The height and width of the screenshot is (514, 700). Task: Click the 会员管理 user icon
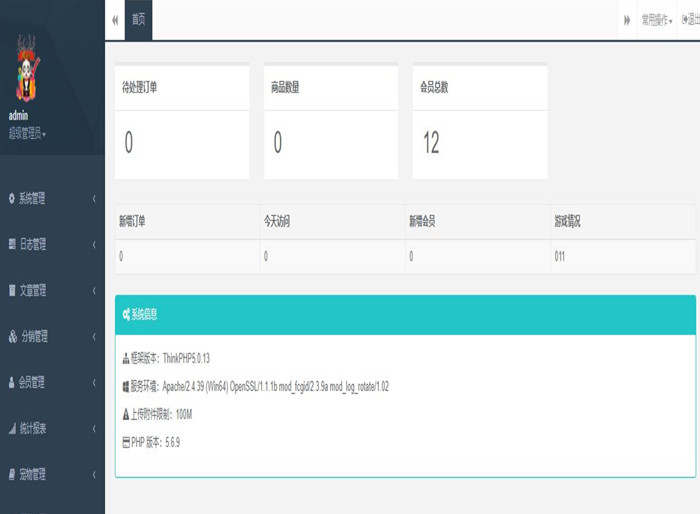12,383
